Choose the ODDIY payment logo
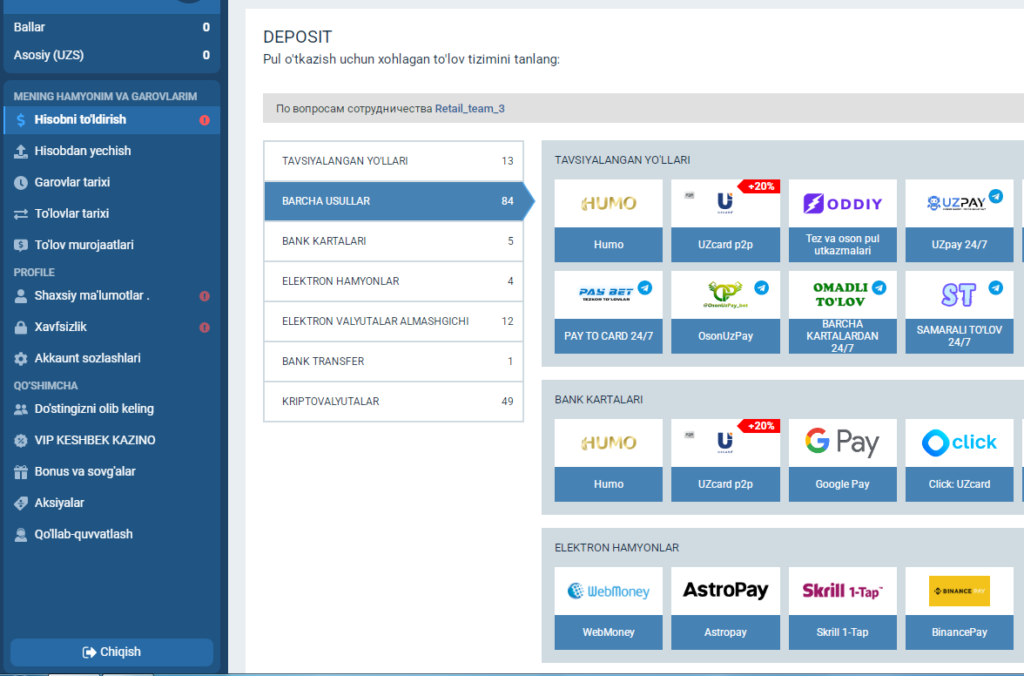 tap(842, 204)
